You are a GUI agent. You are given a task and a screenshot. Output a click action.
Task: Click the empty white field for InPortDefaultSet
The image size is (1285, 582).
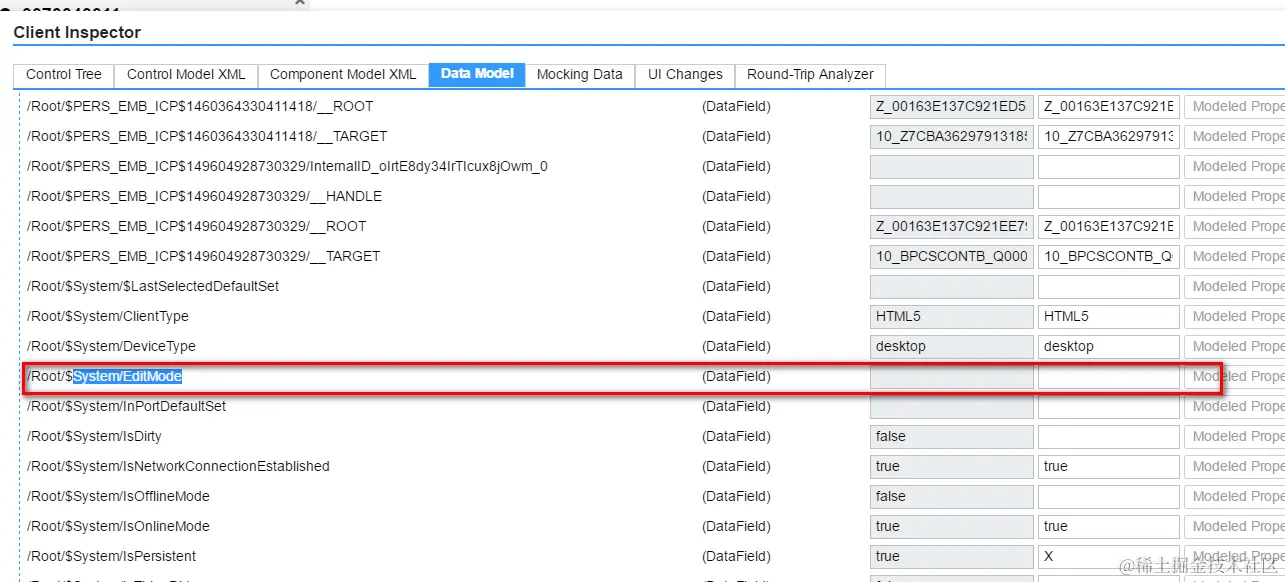tap(1108, 407)
